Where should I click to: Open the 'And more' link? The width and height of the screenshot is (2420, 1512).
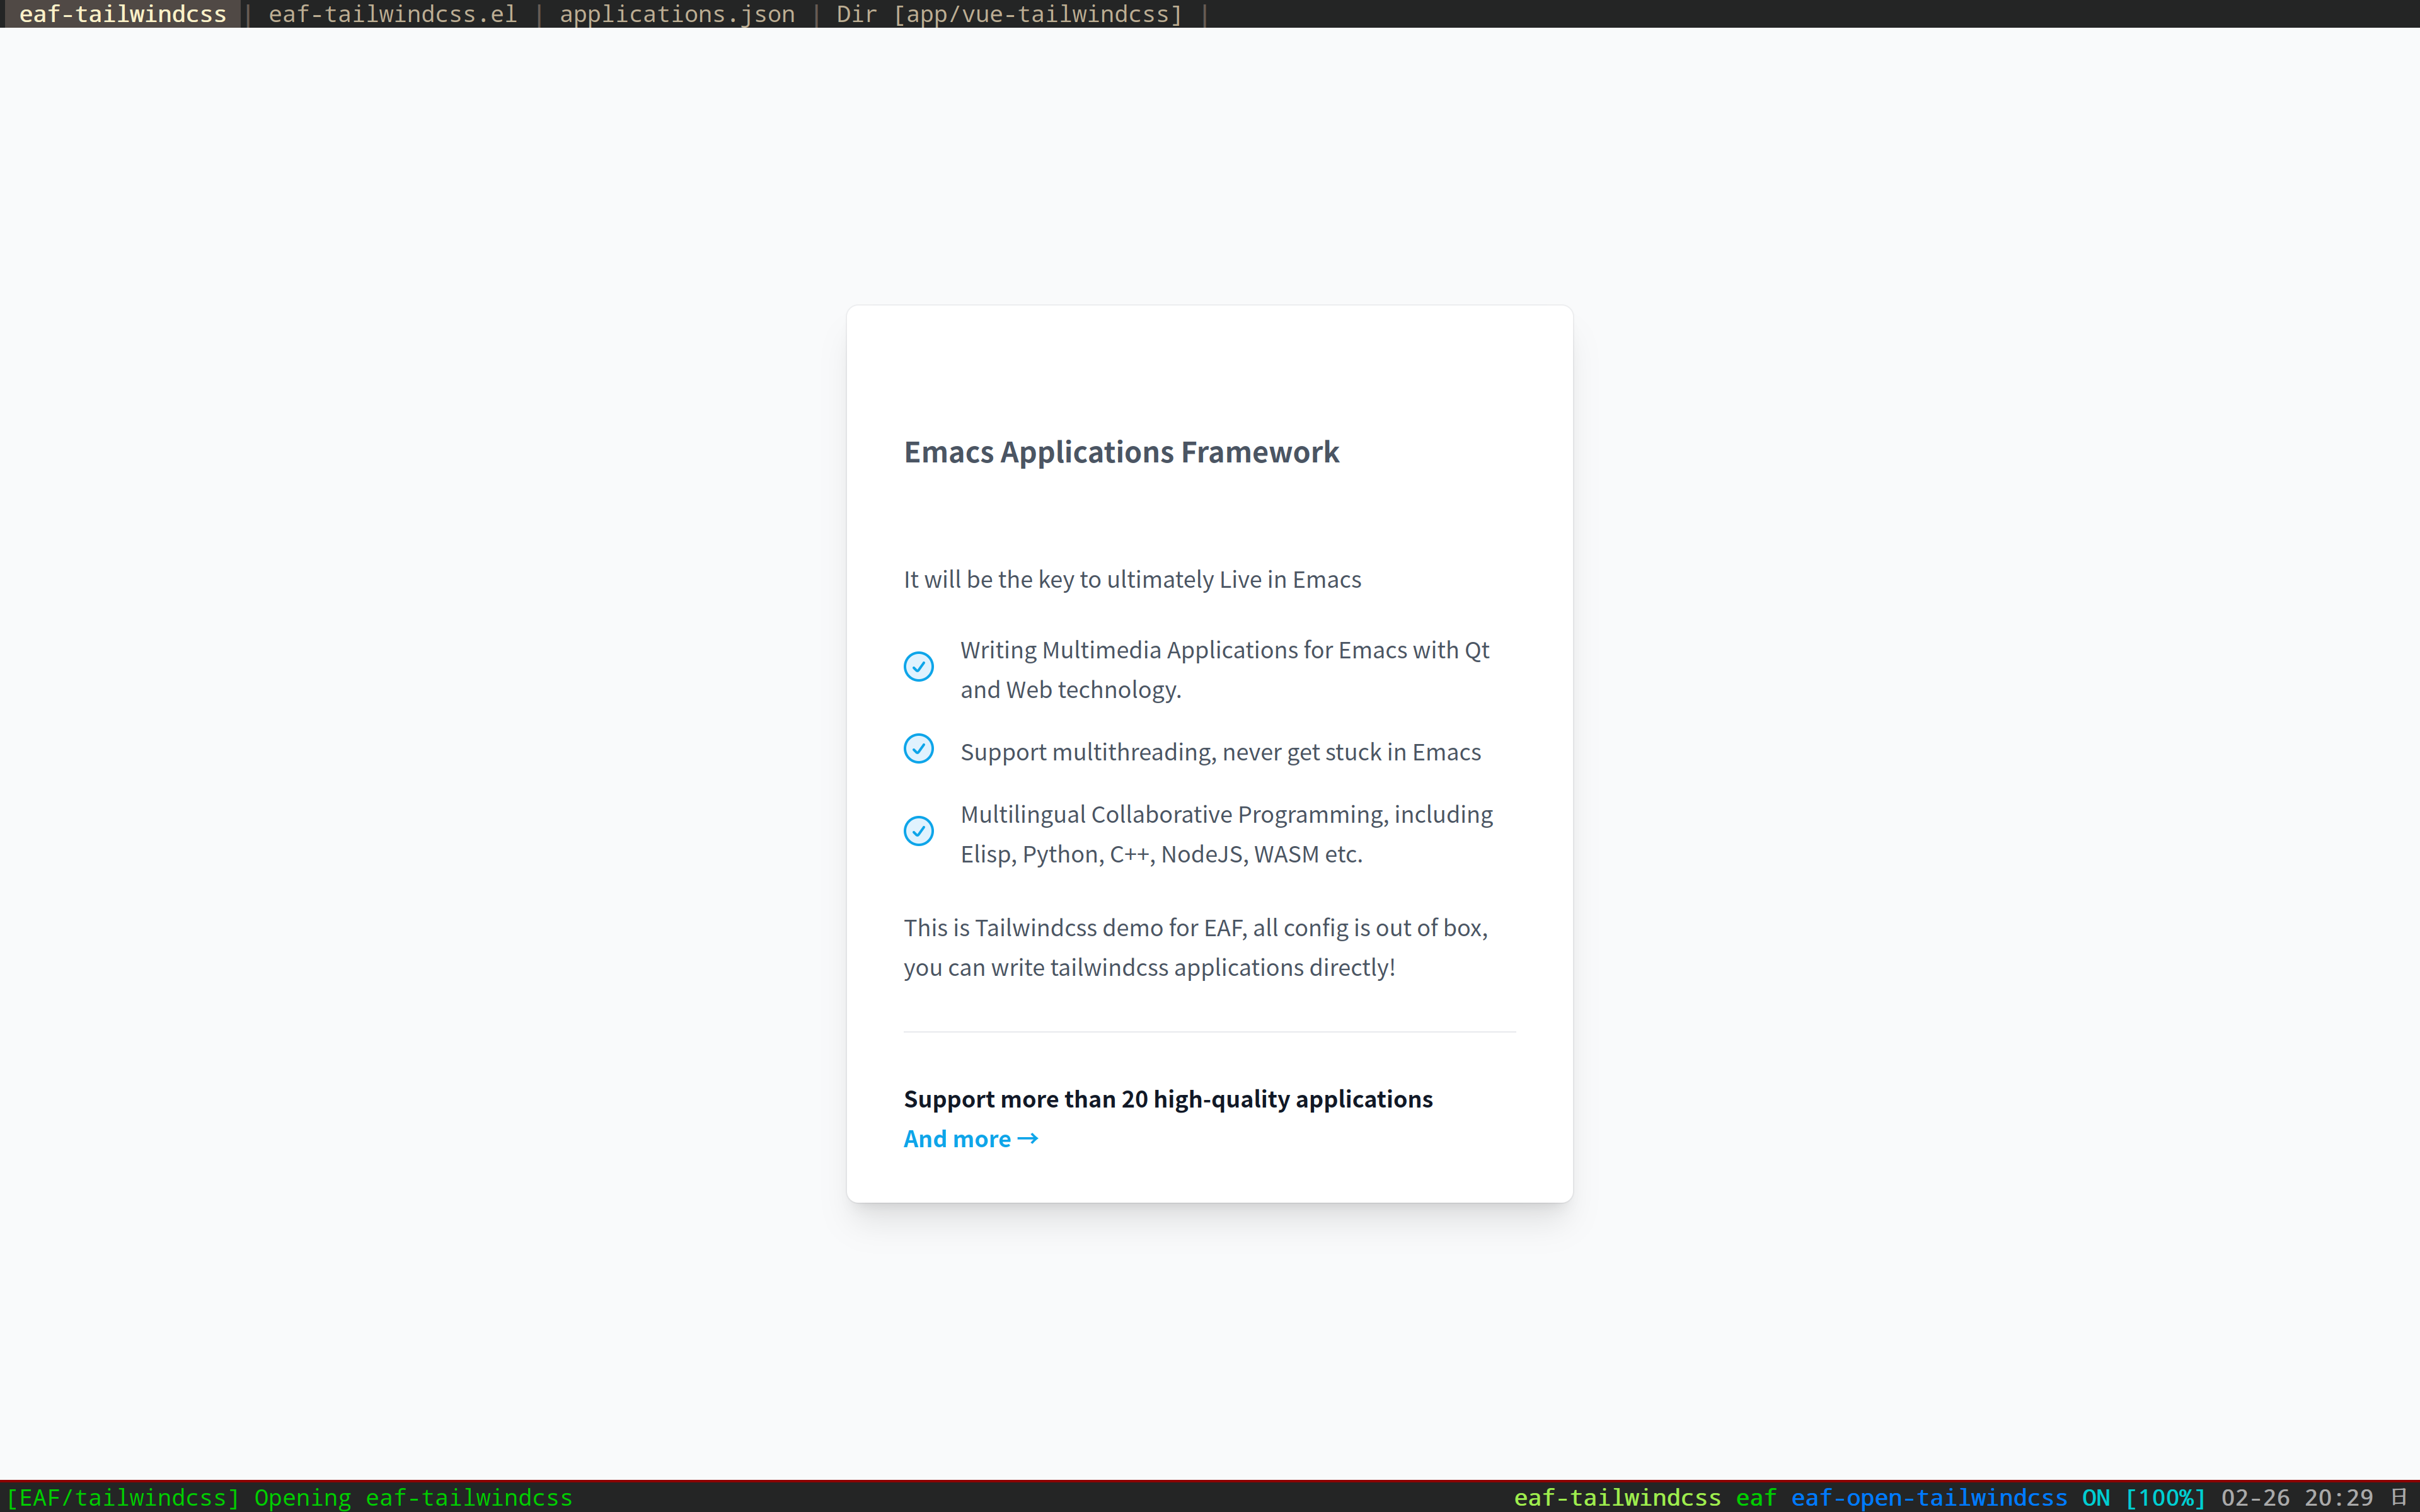(957, 1138)
